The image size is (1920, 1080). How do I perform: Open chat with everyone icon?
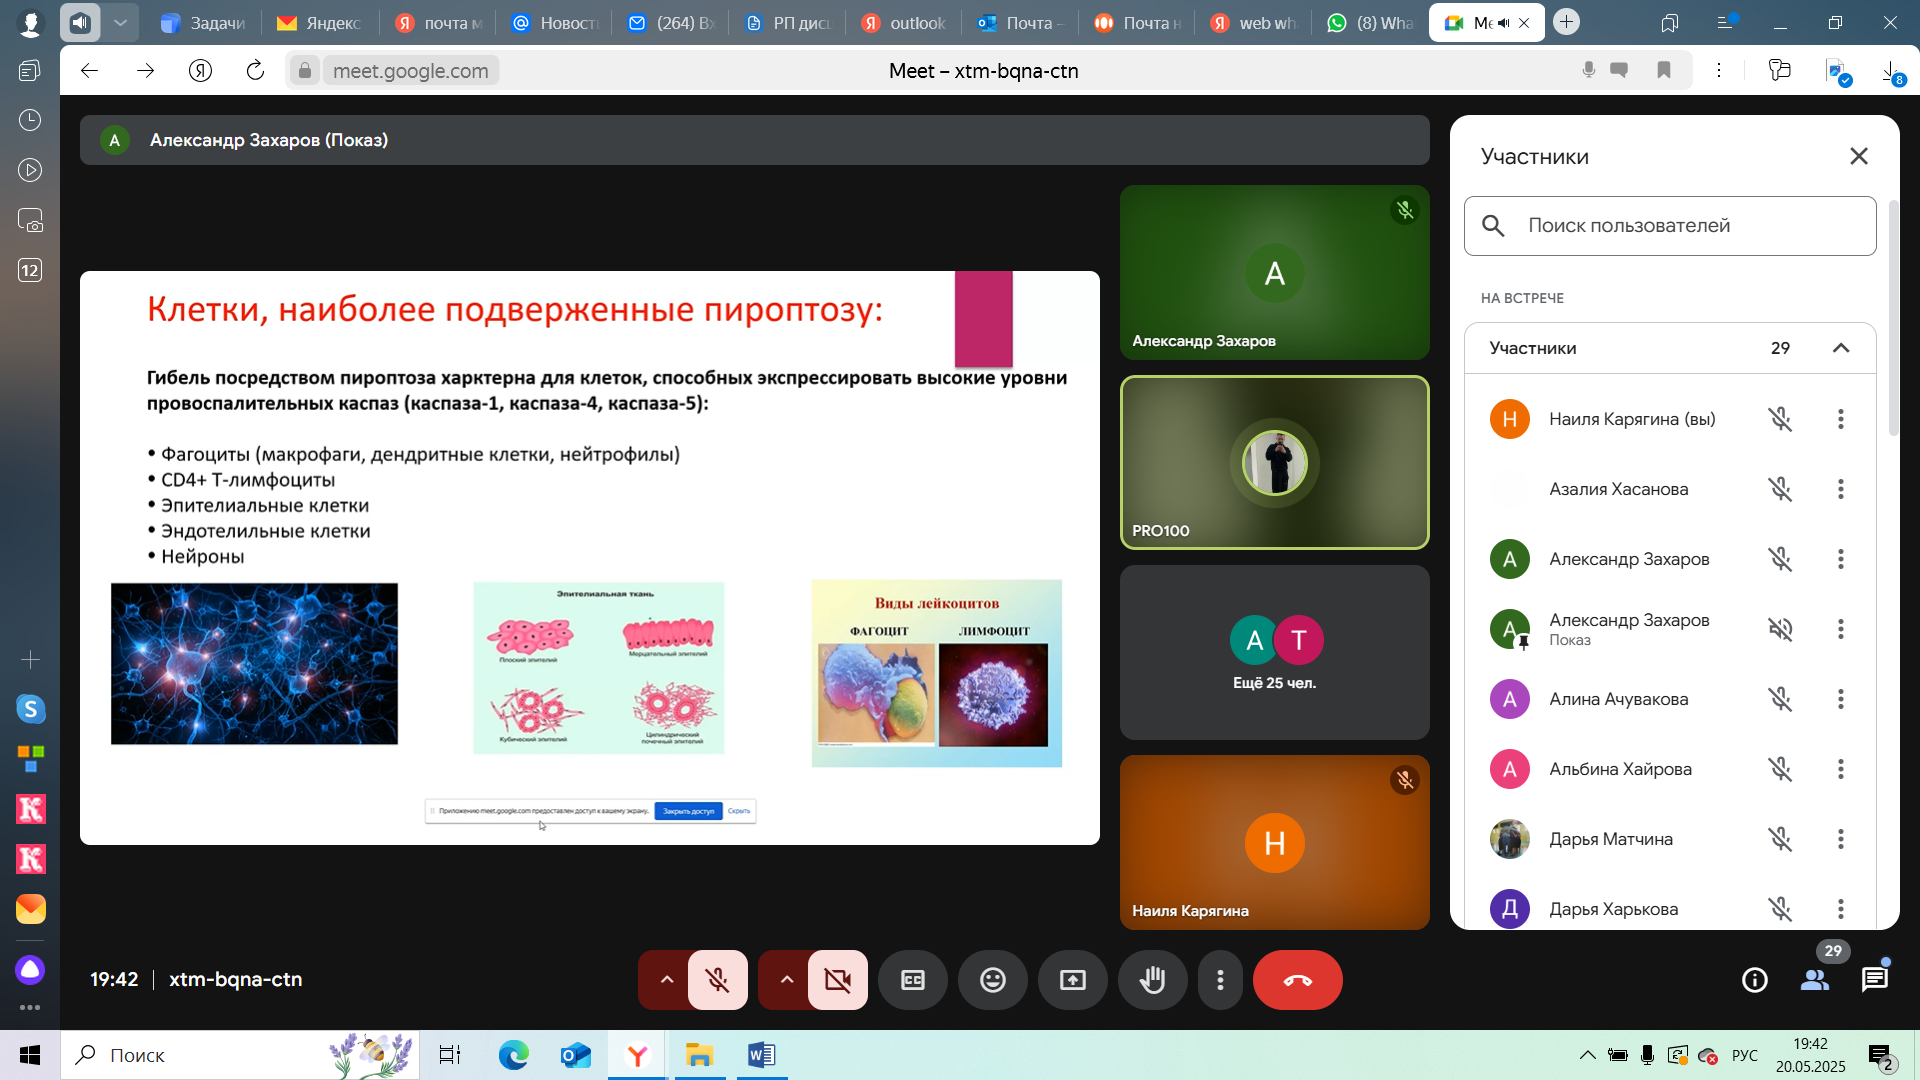point(1874,980)
